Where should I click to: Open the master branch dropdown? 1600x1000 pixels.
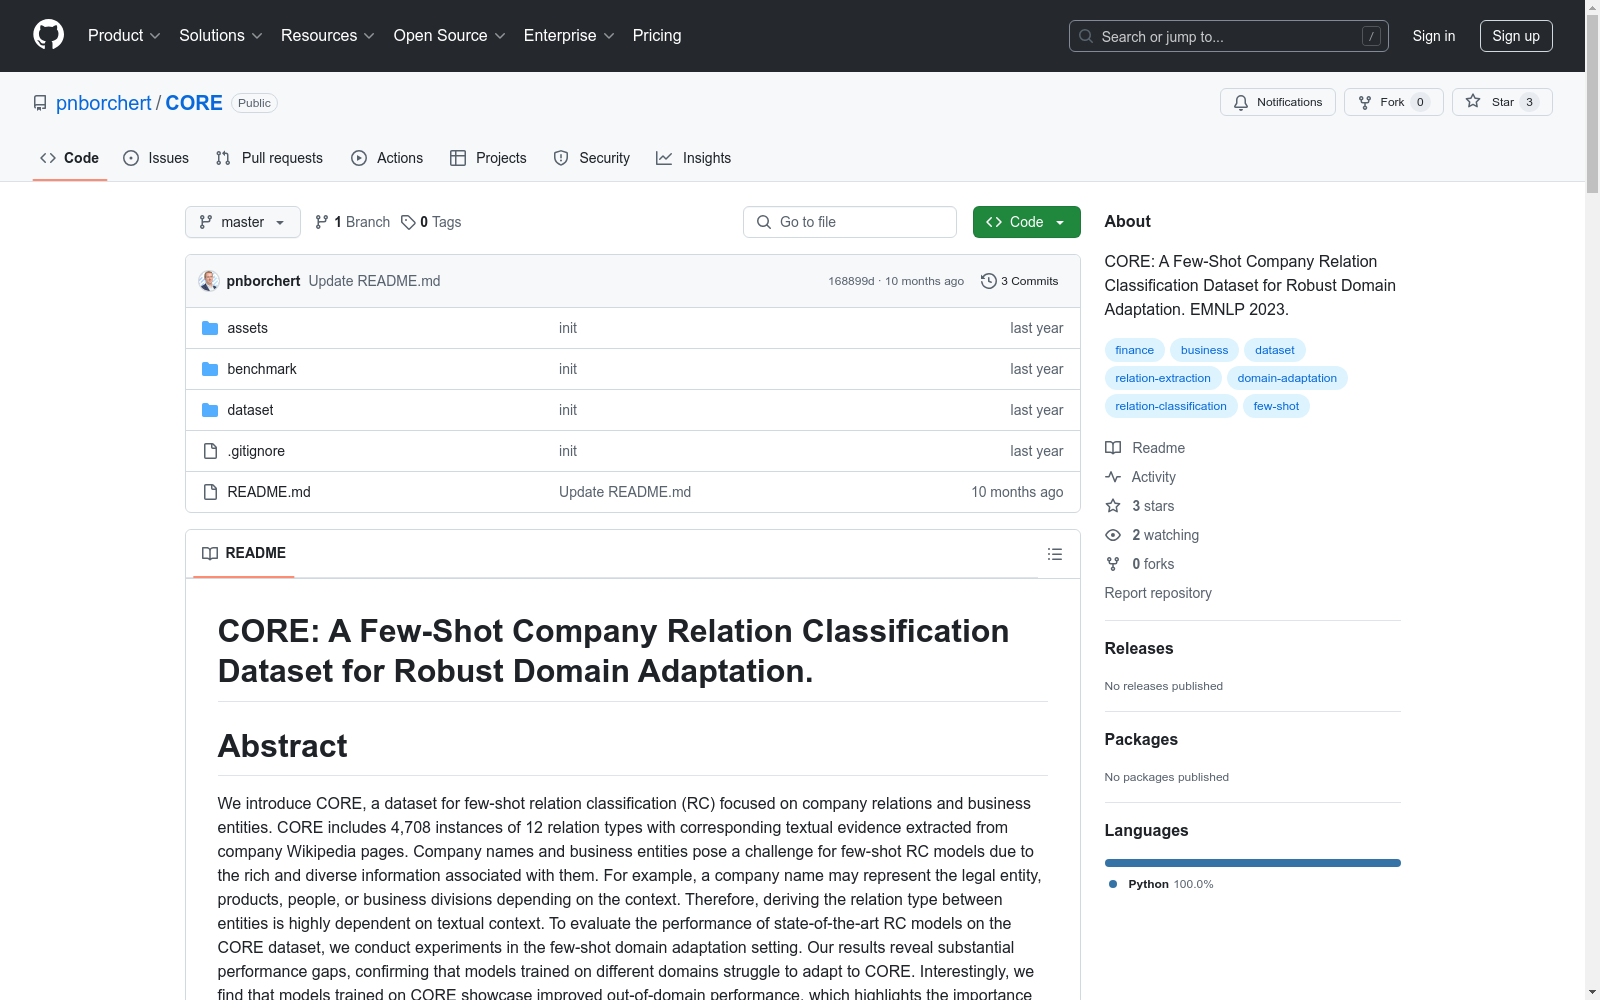(243, 222)
